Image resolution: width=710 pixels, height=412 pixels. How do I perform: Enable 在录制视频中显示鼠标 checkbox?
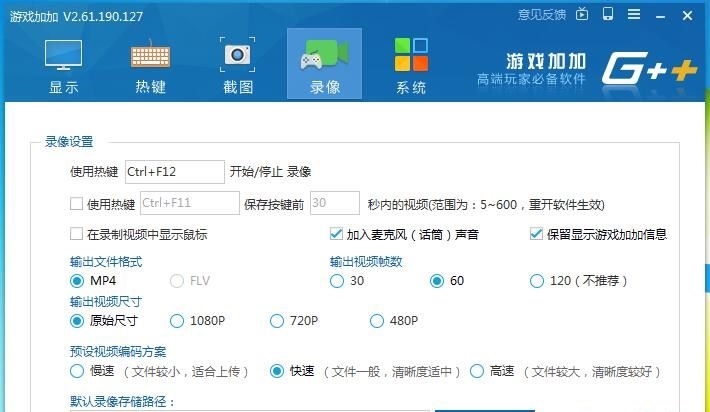click(77, 234)
